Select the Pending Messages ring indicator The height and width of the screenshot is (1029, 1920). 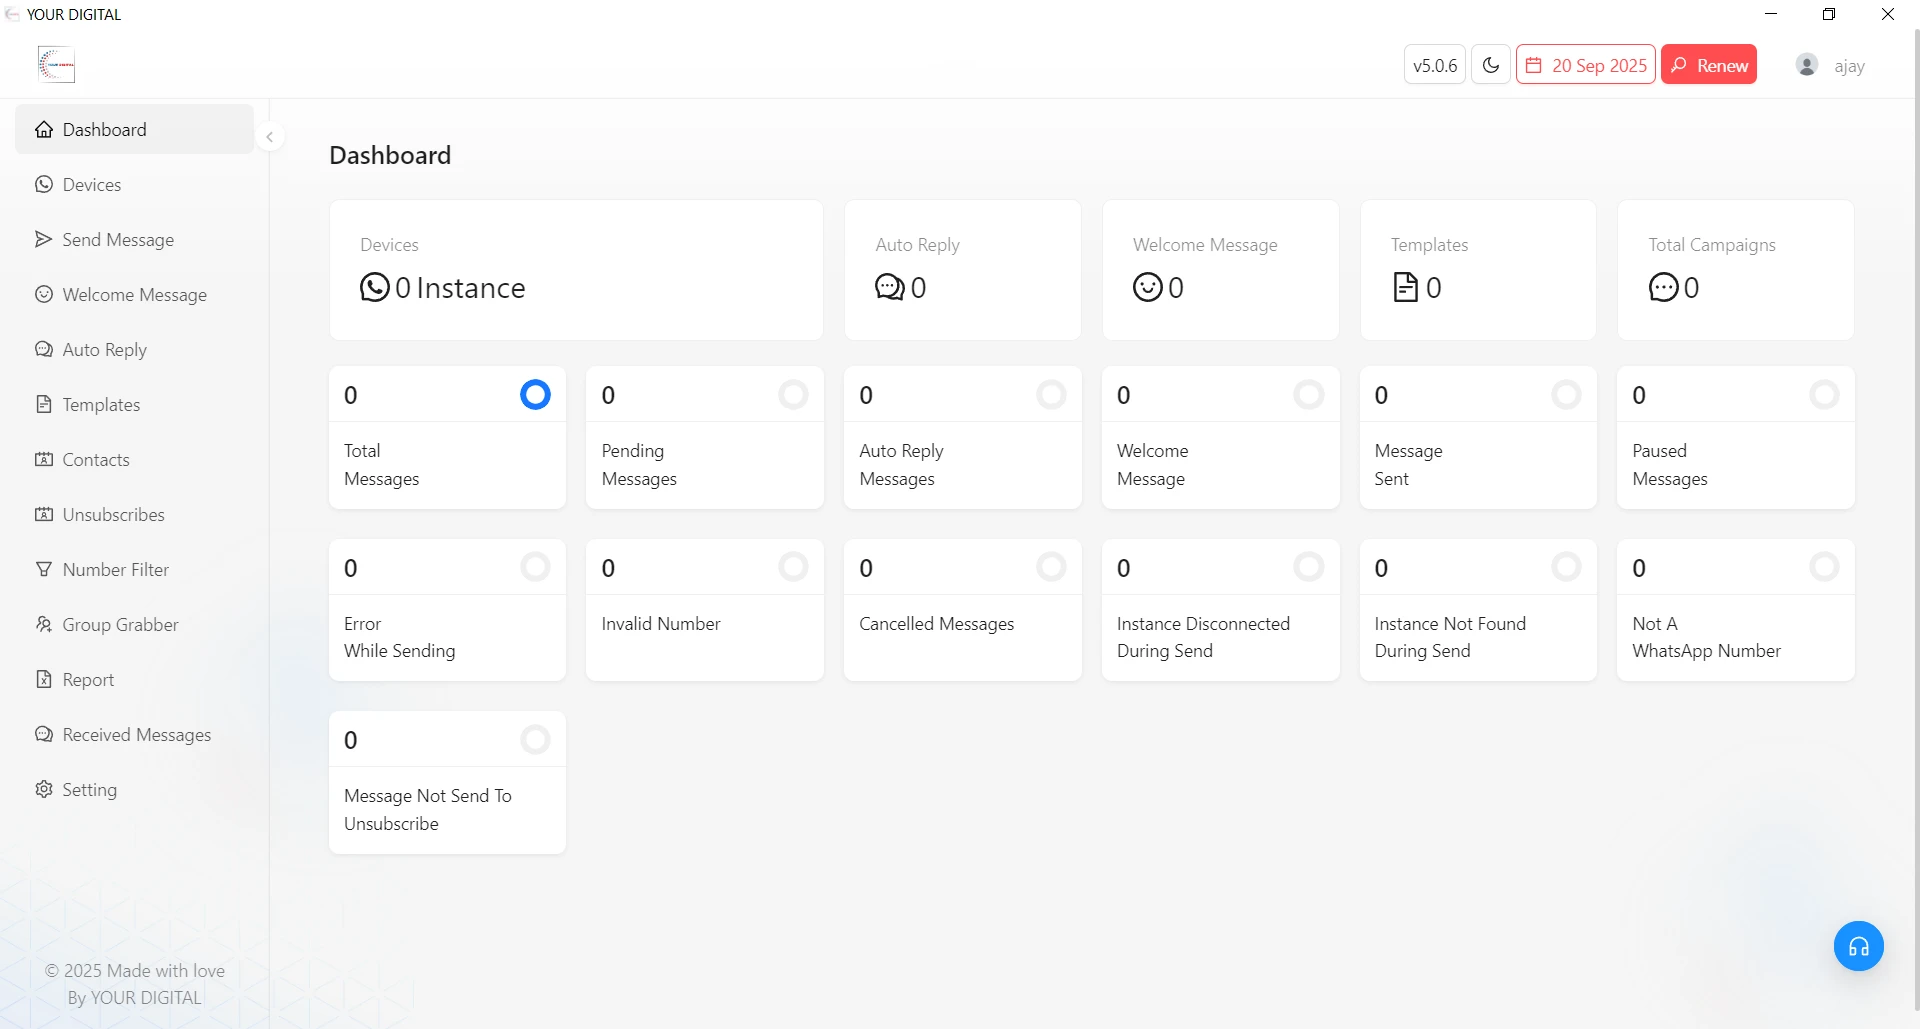click(x=793, y=395)
